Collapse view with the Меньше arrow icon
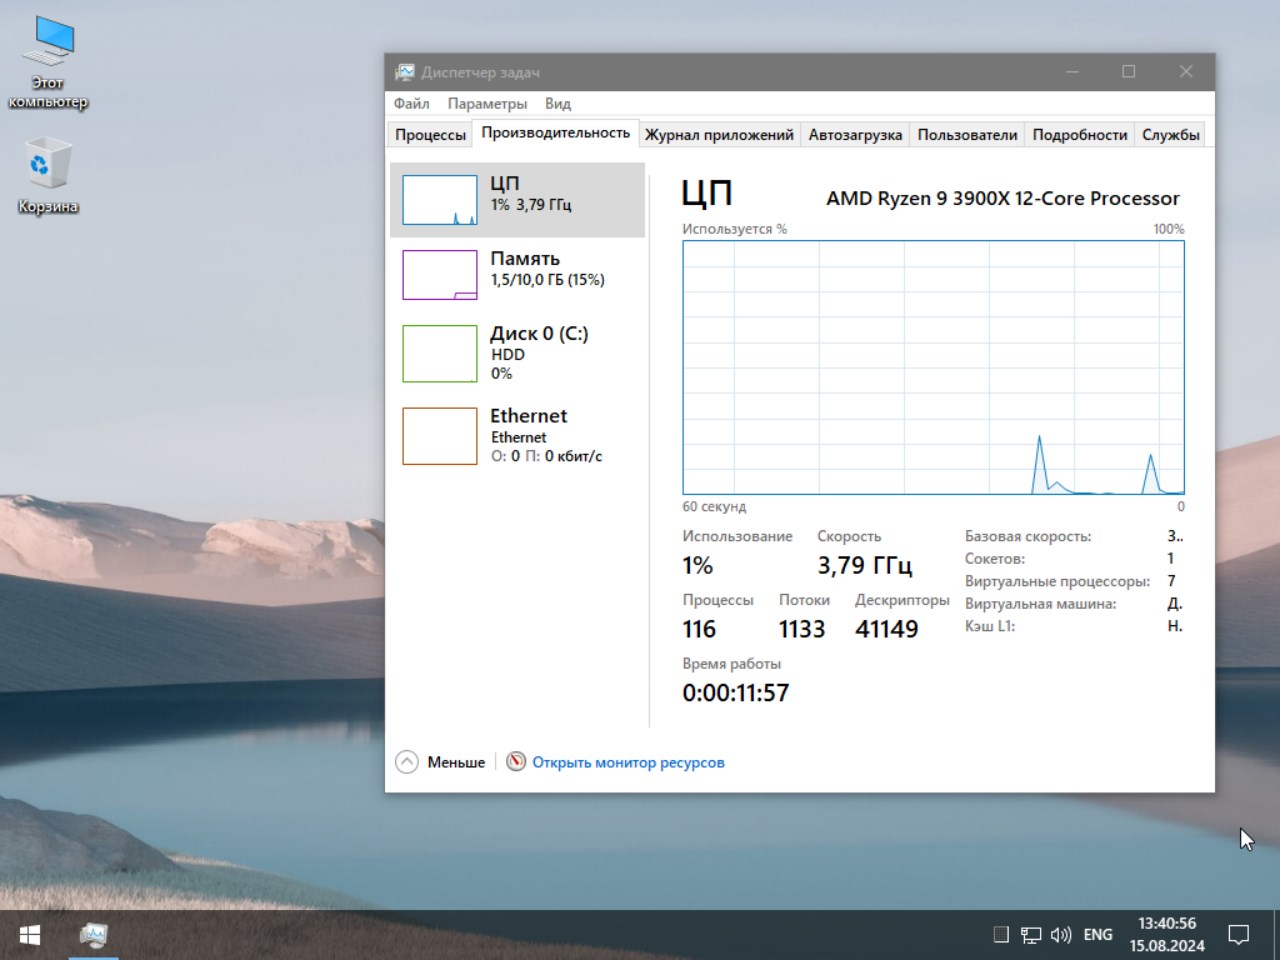This screenshot has width=1280, height=960. tap(407, 762)
